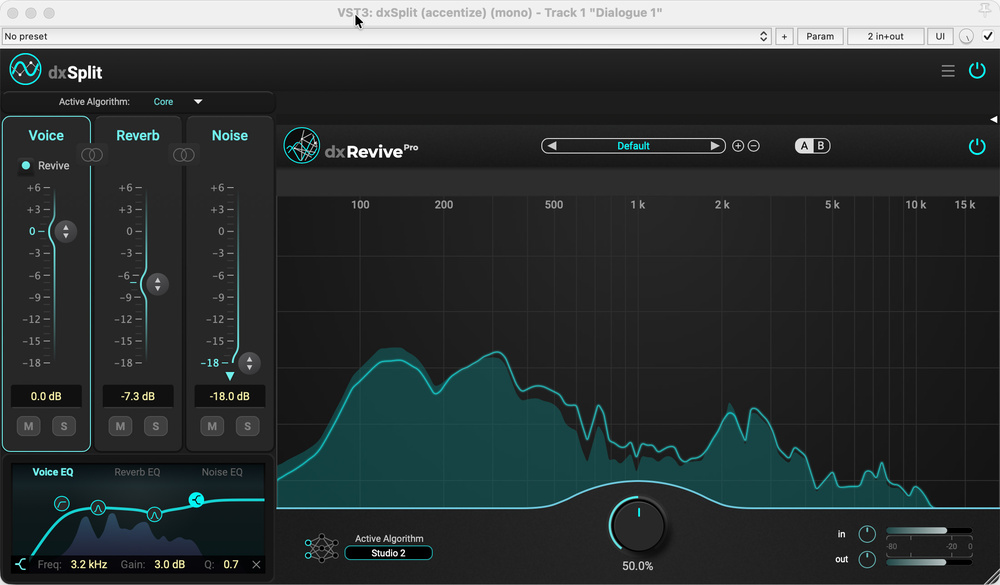
Task: Remove the EQ band with X
Action: click(256, 565)
